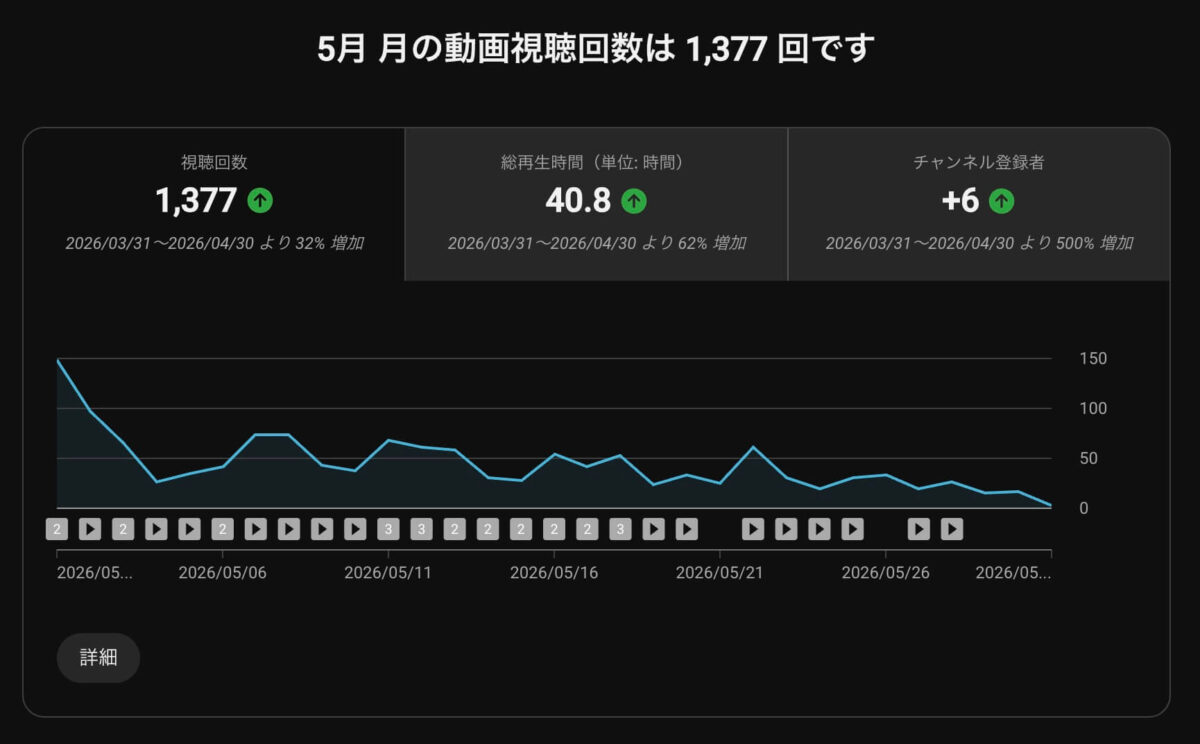The width and height of the screenshot is (1200, 744).
Task: Open 2-video marker above the 2026/05/16 tick
Action: click(x=554, y=529)
